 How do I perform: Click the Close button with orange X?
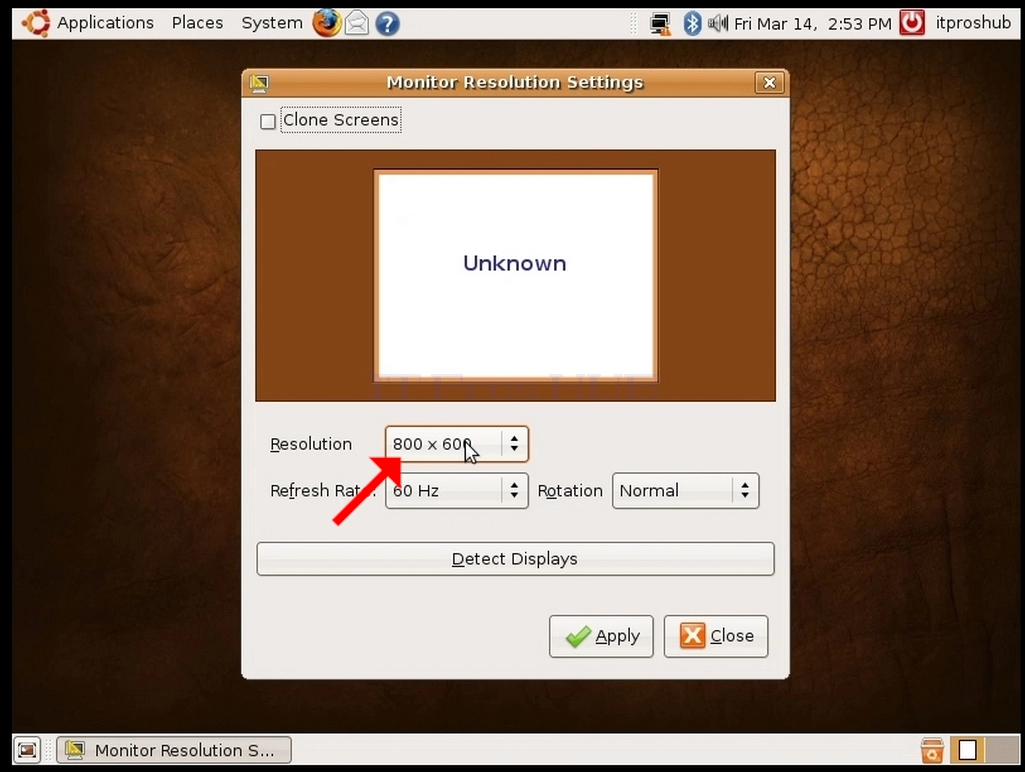pyautogui.click(x=716, y=636)
